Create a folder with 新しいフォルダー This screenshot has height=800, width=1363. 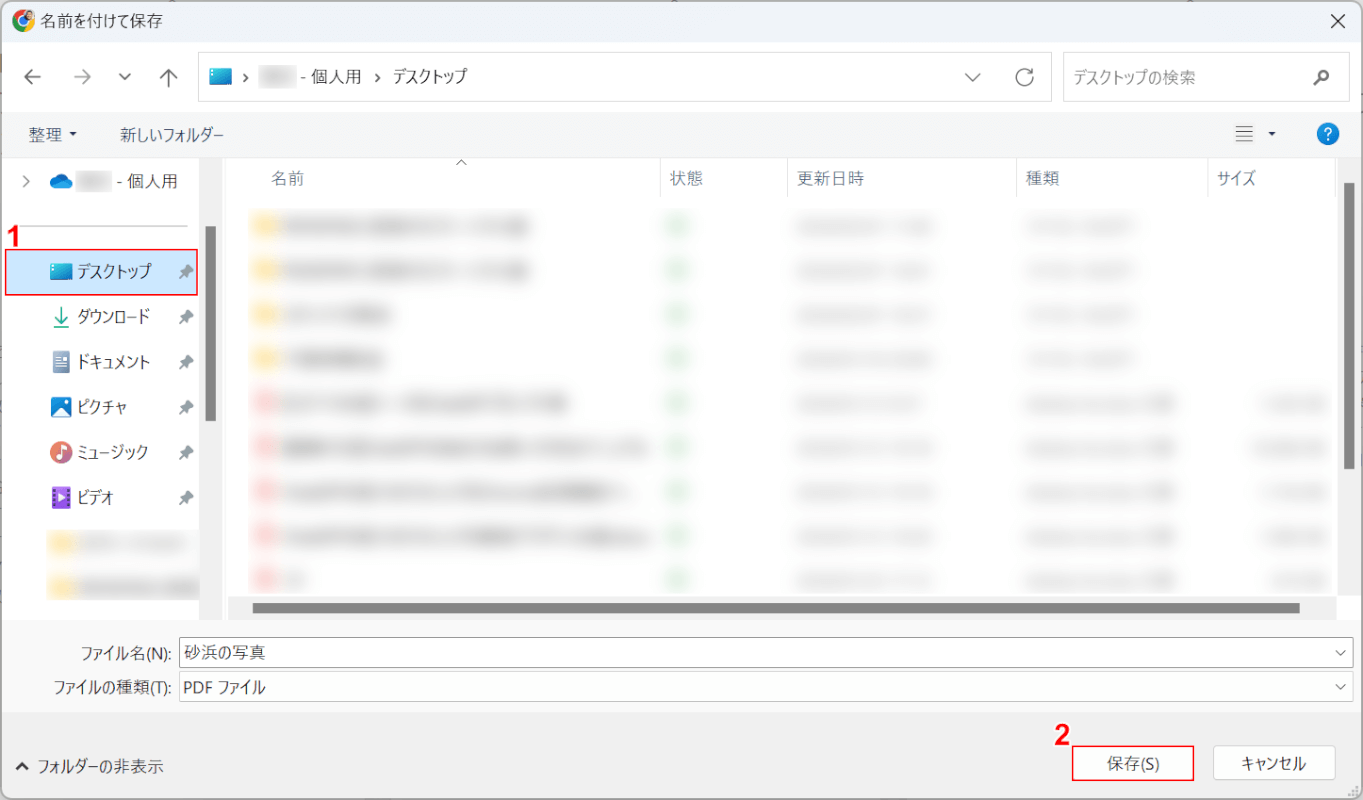[172, 134]
